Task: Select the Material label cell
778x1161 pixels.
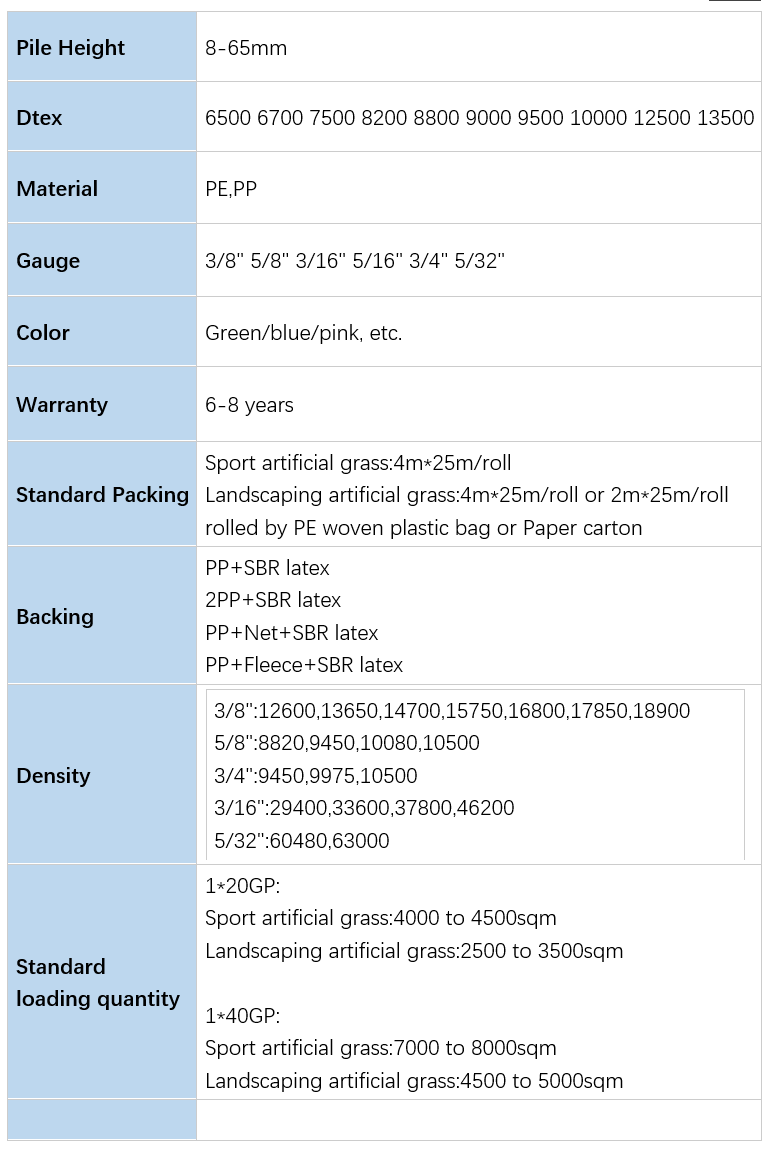Action: 101,188
